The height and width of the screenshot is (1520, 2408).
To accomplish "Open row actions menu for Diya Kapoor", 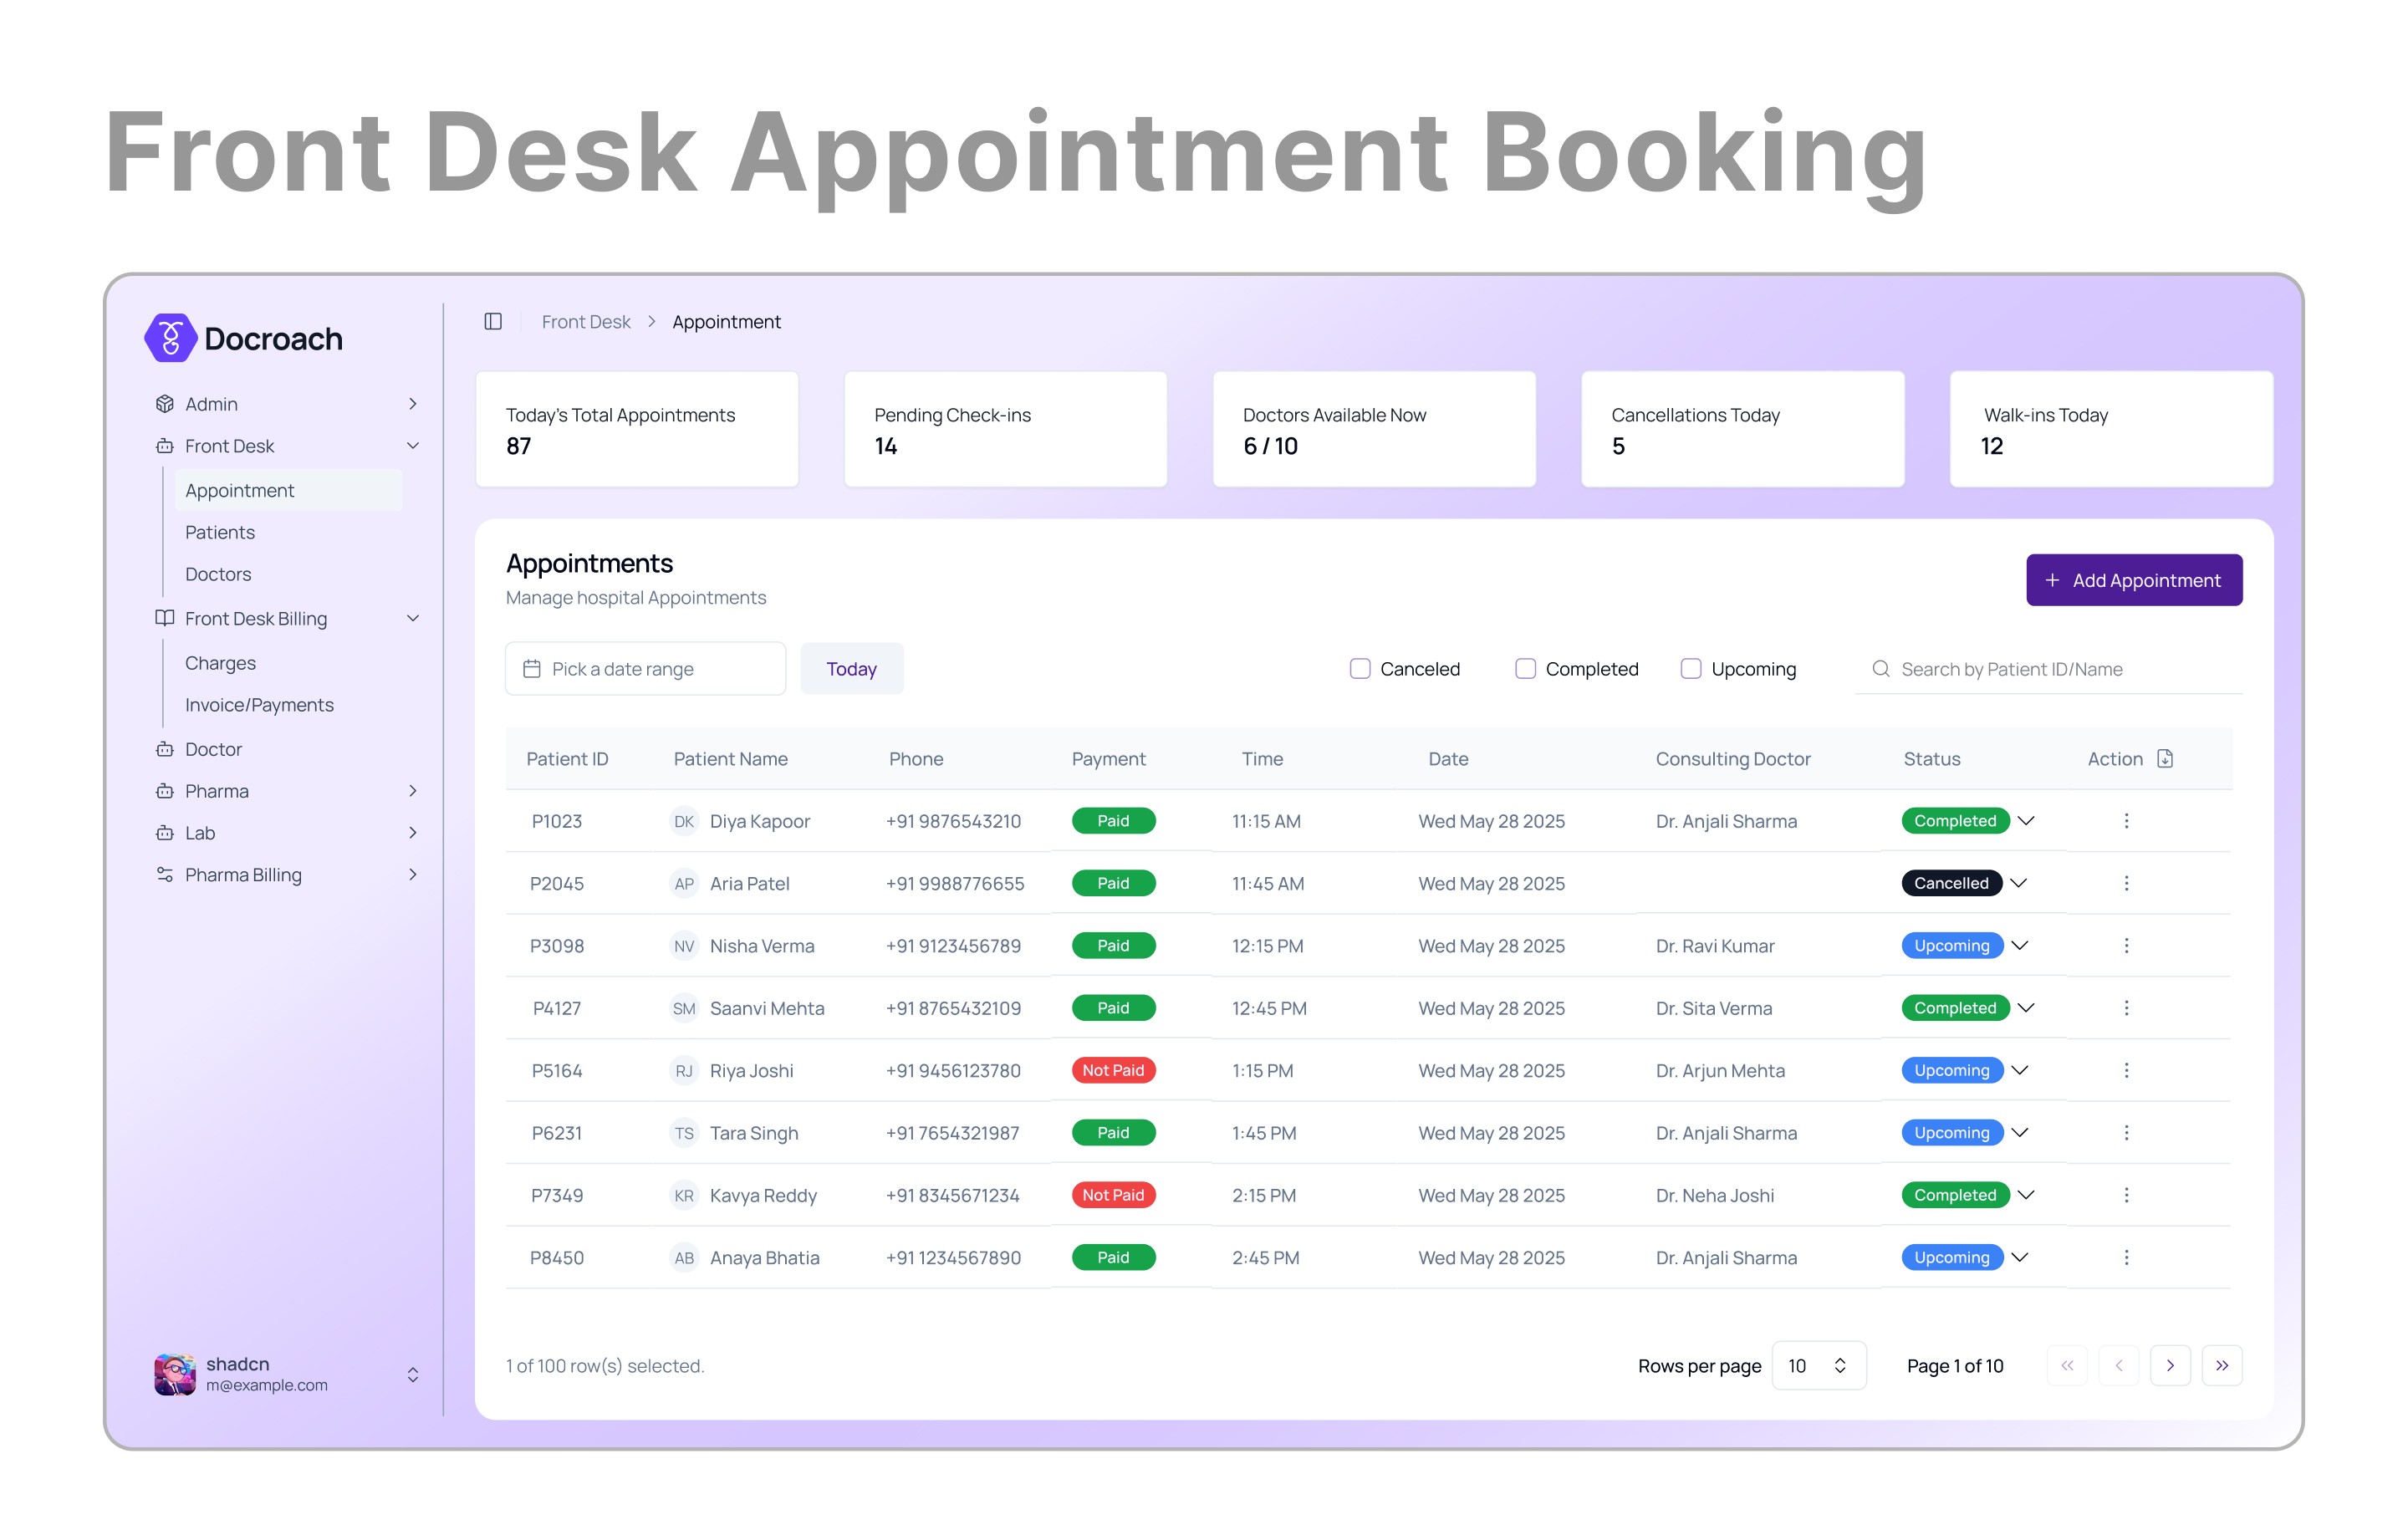I will [2126, 821].
